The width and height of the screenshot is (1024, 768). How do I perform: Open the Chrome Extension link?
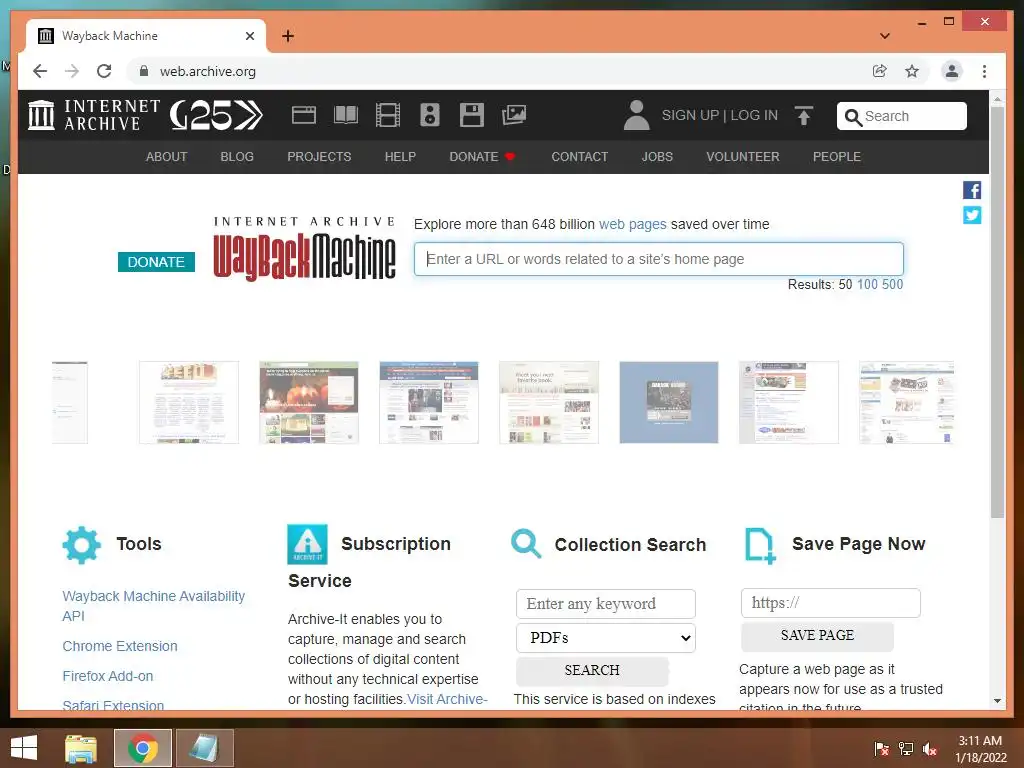120,647
